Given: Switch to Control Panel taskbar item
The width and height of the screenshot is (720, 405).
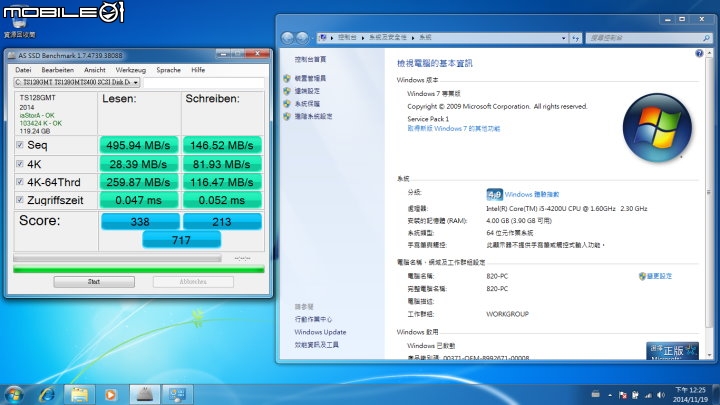Looking at the screenshot, I should (x=177, y=394).
